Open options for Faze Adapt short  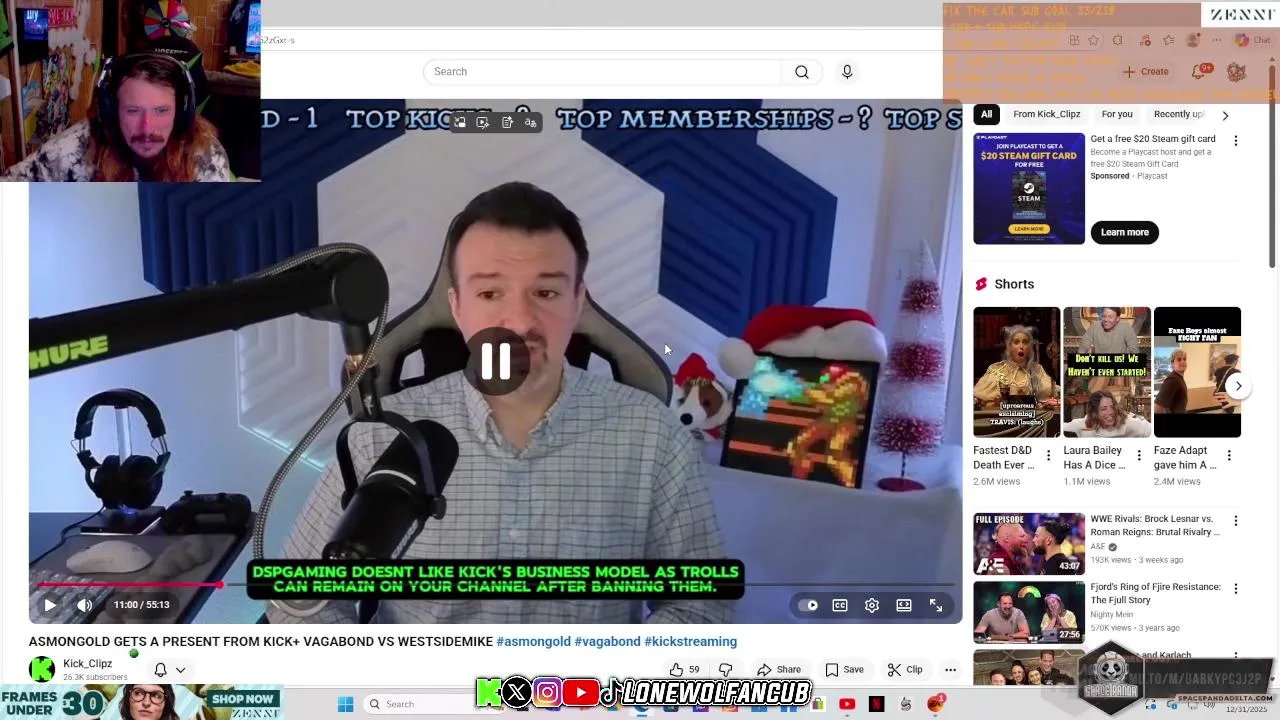coord(1229,456)
